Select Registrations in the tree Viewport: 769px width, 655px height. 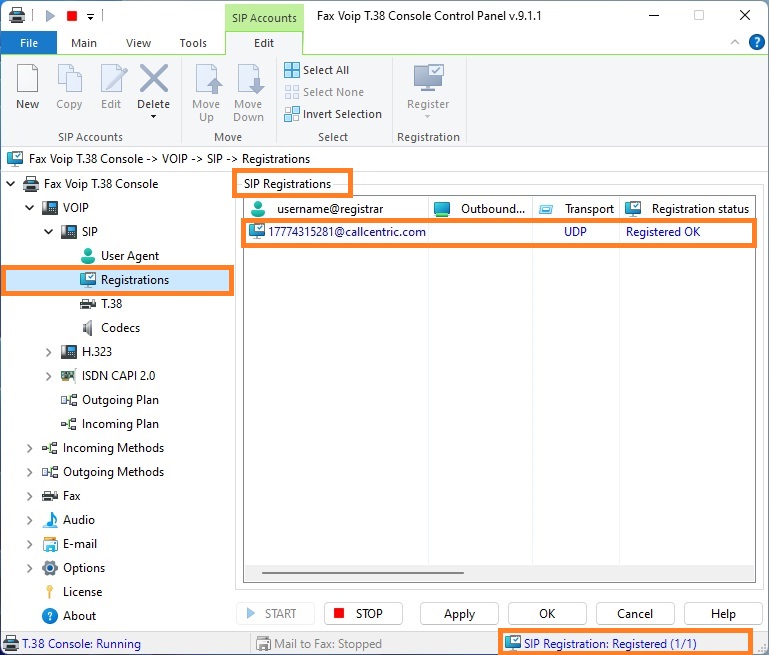point(117,280)
